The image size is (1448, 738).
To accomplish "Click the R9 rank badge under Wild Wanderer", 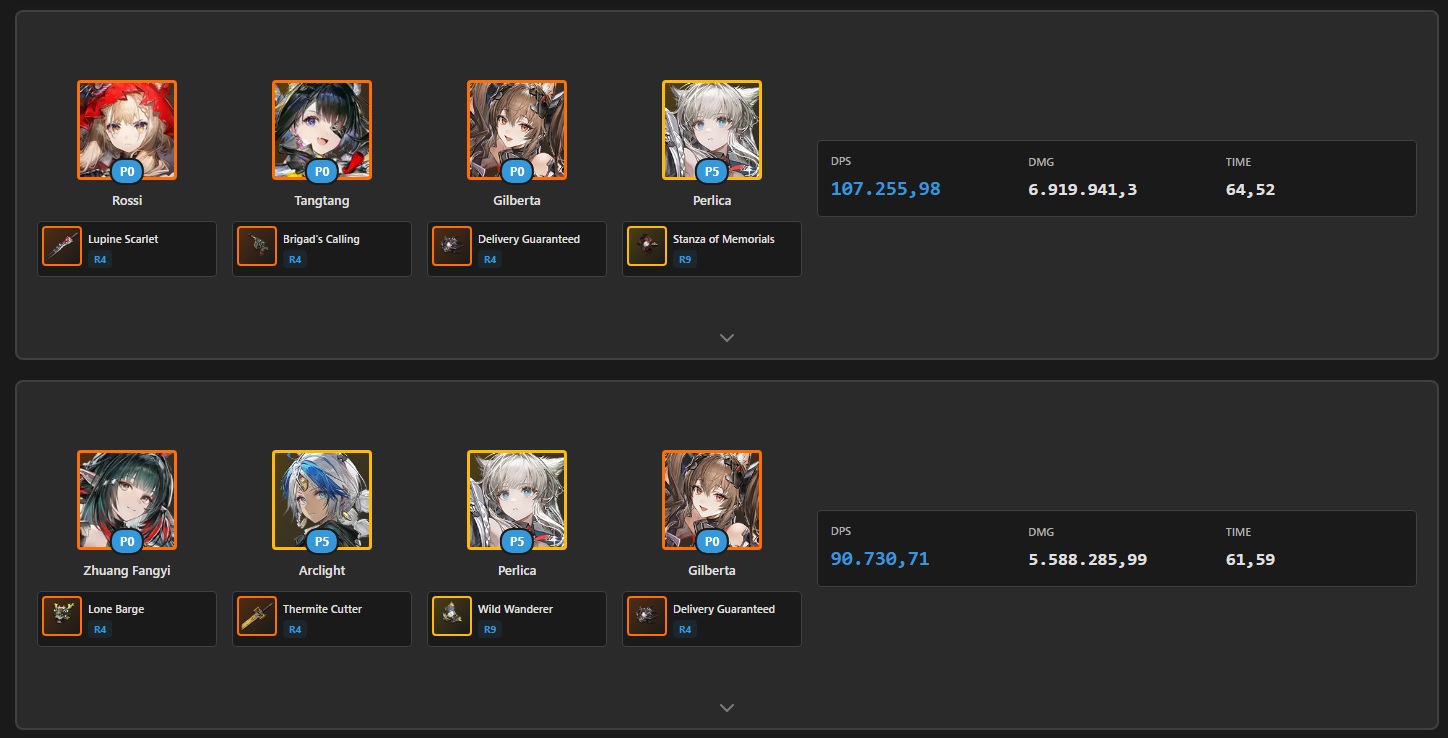I will (x=490, y=630).
